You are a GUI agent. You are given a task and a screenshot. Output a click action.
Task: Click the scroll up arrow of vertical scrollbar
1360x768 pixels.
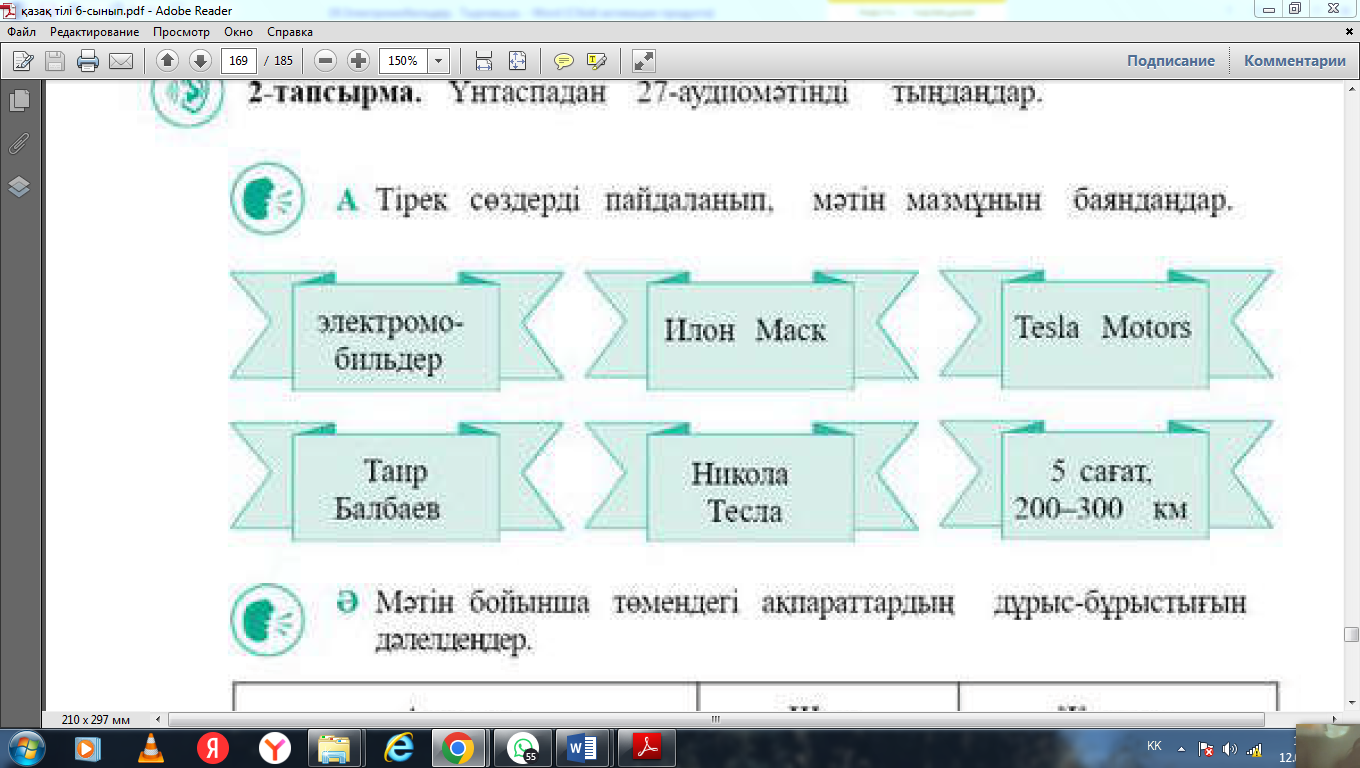point(1352,88)
